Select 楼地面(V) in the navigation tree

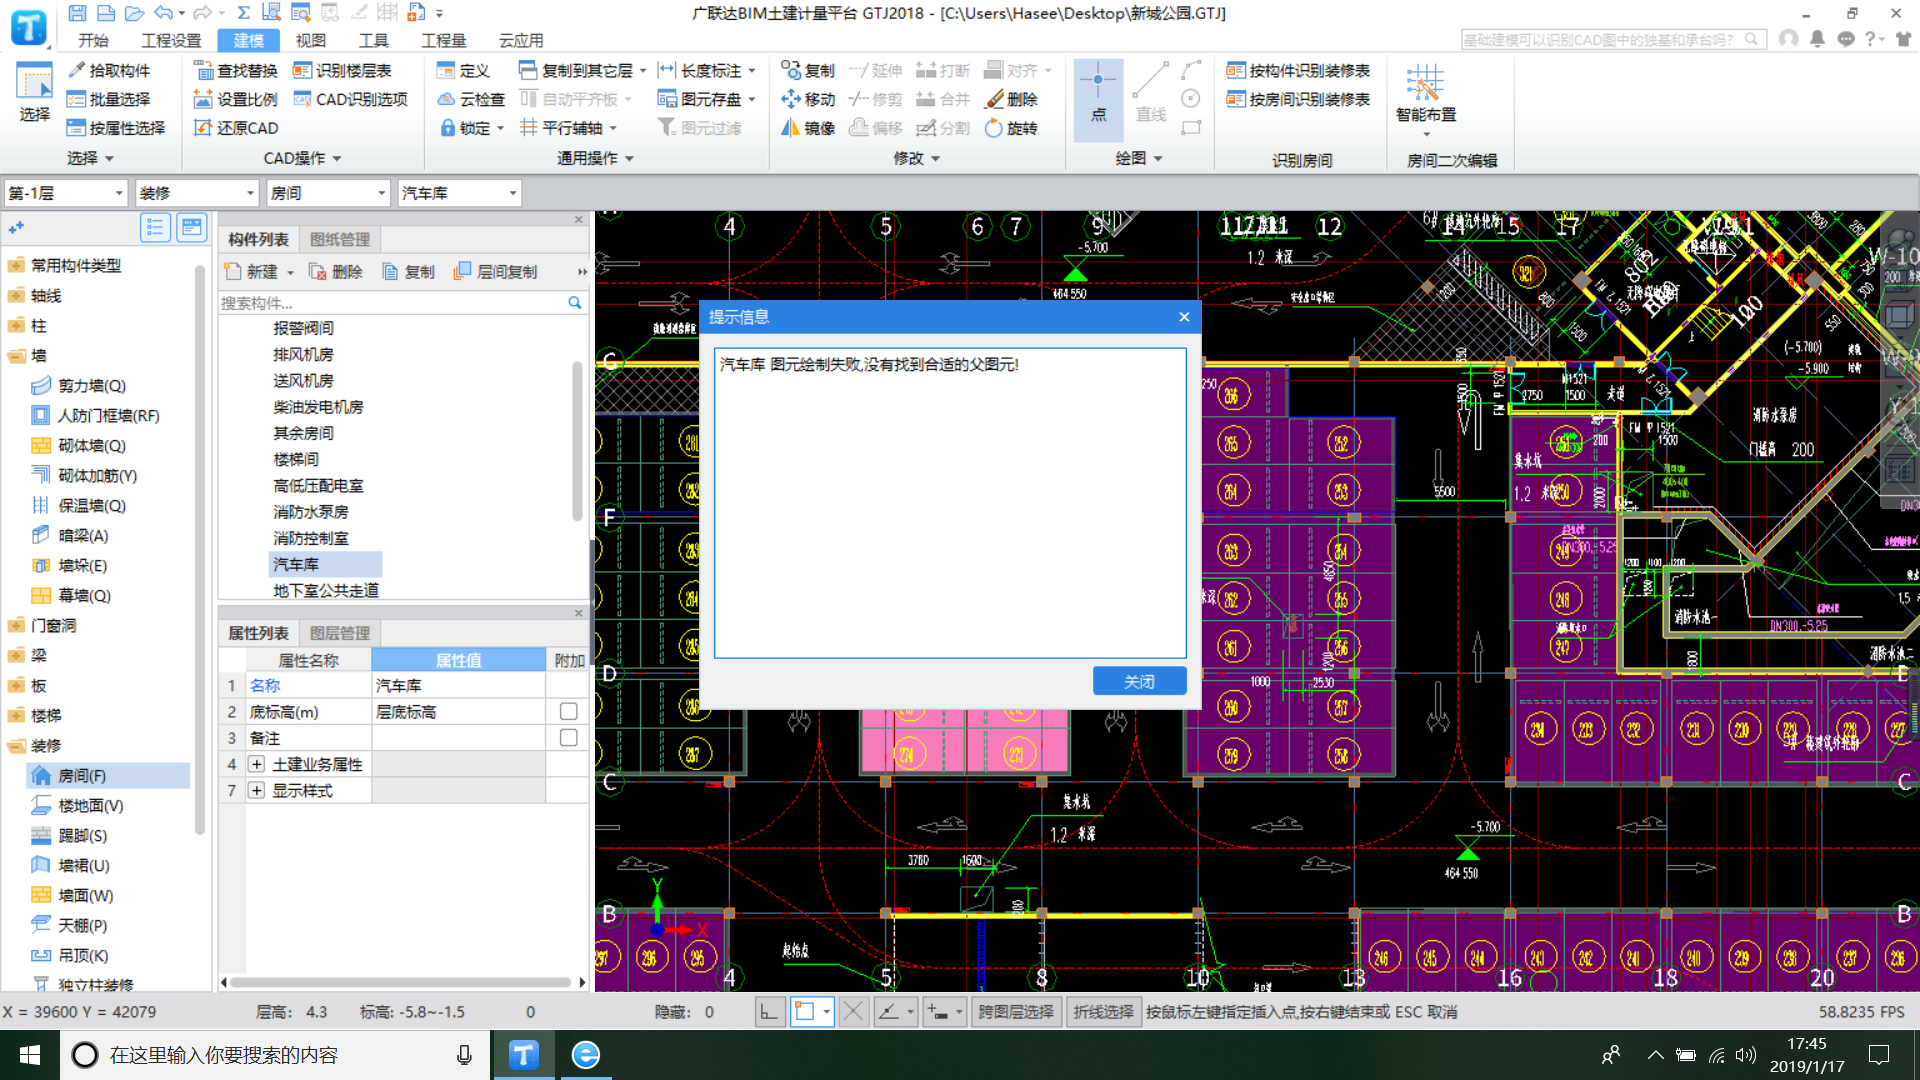[90, 806]
